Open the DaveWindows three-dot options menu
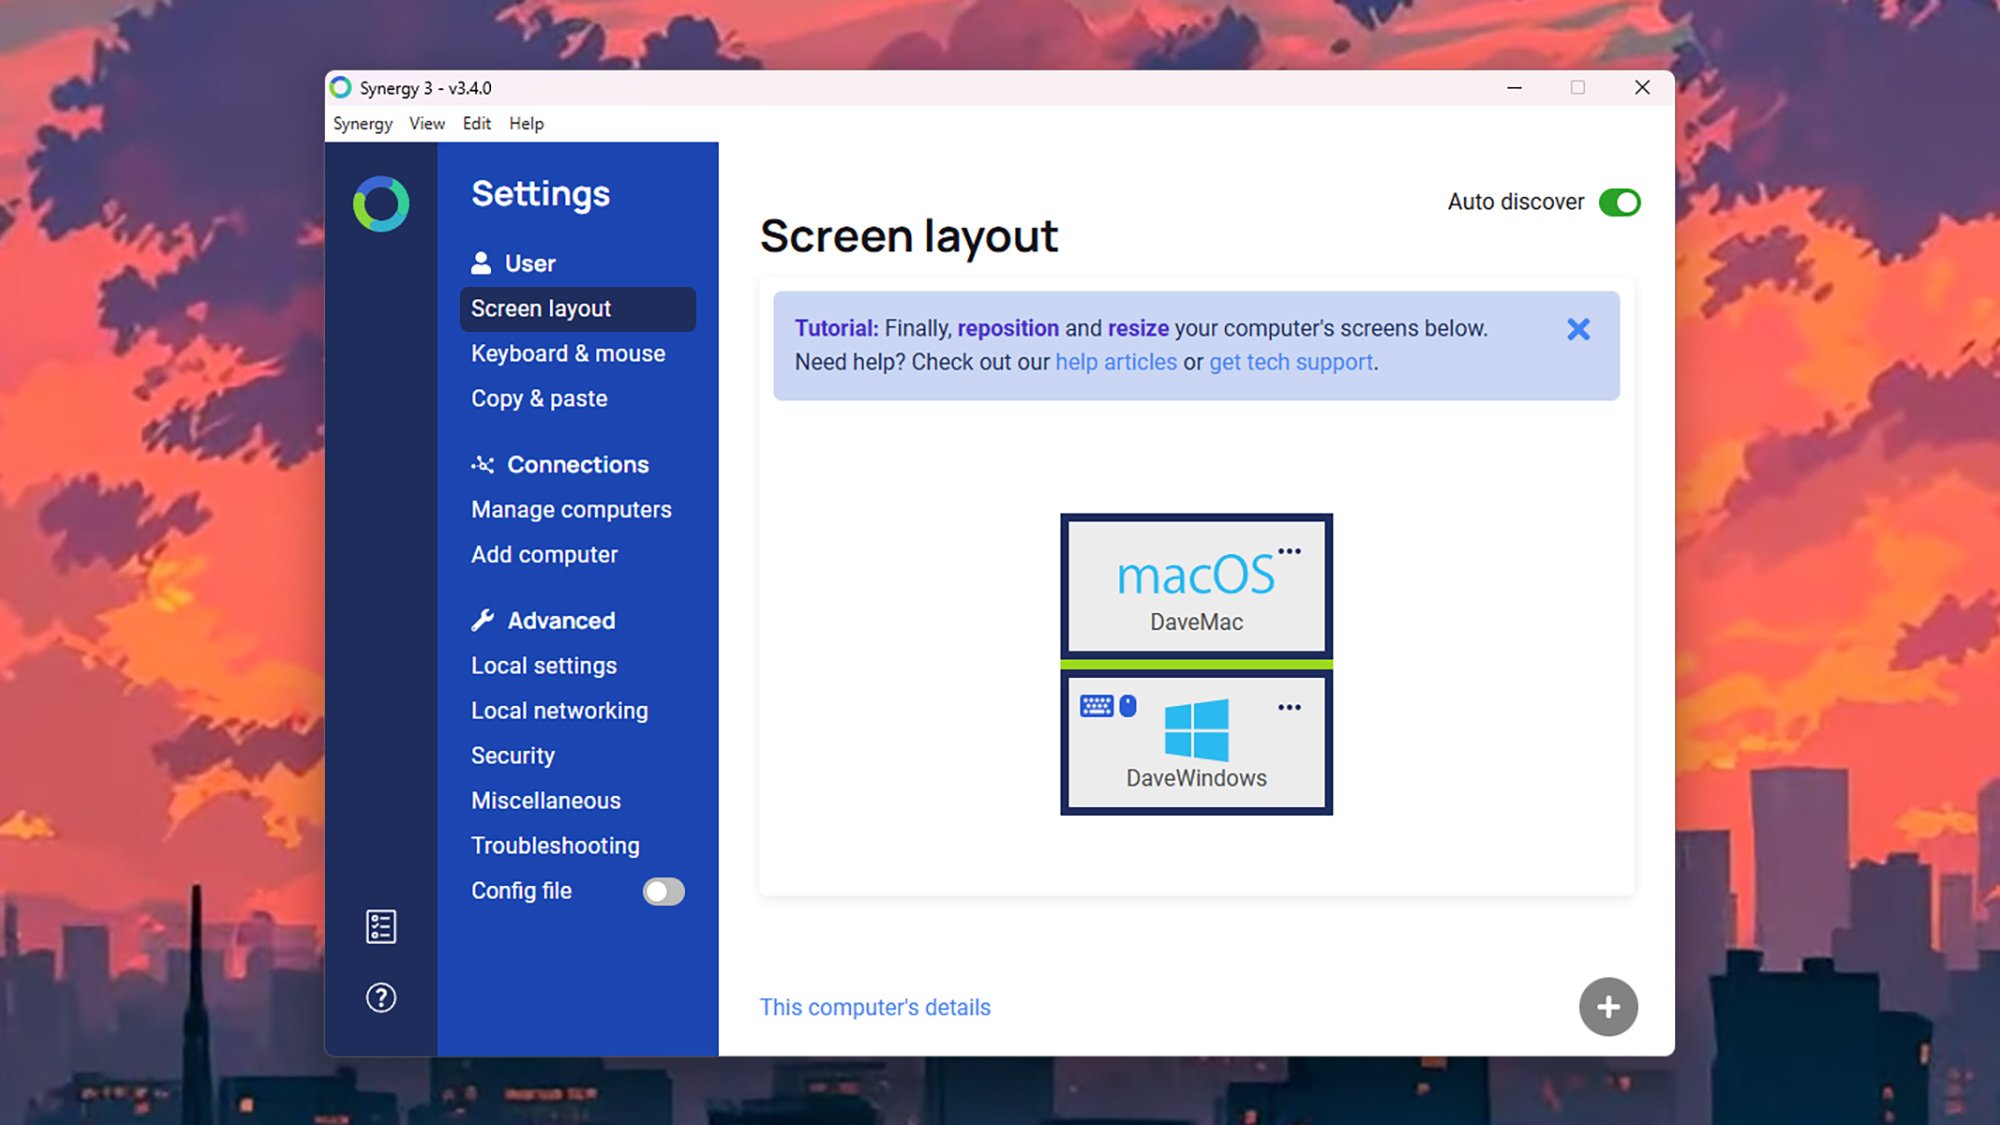The image size is (2000, 1125). 1290,707
